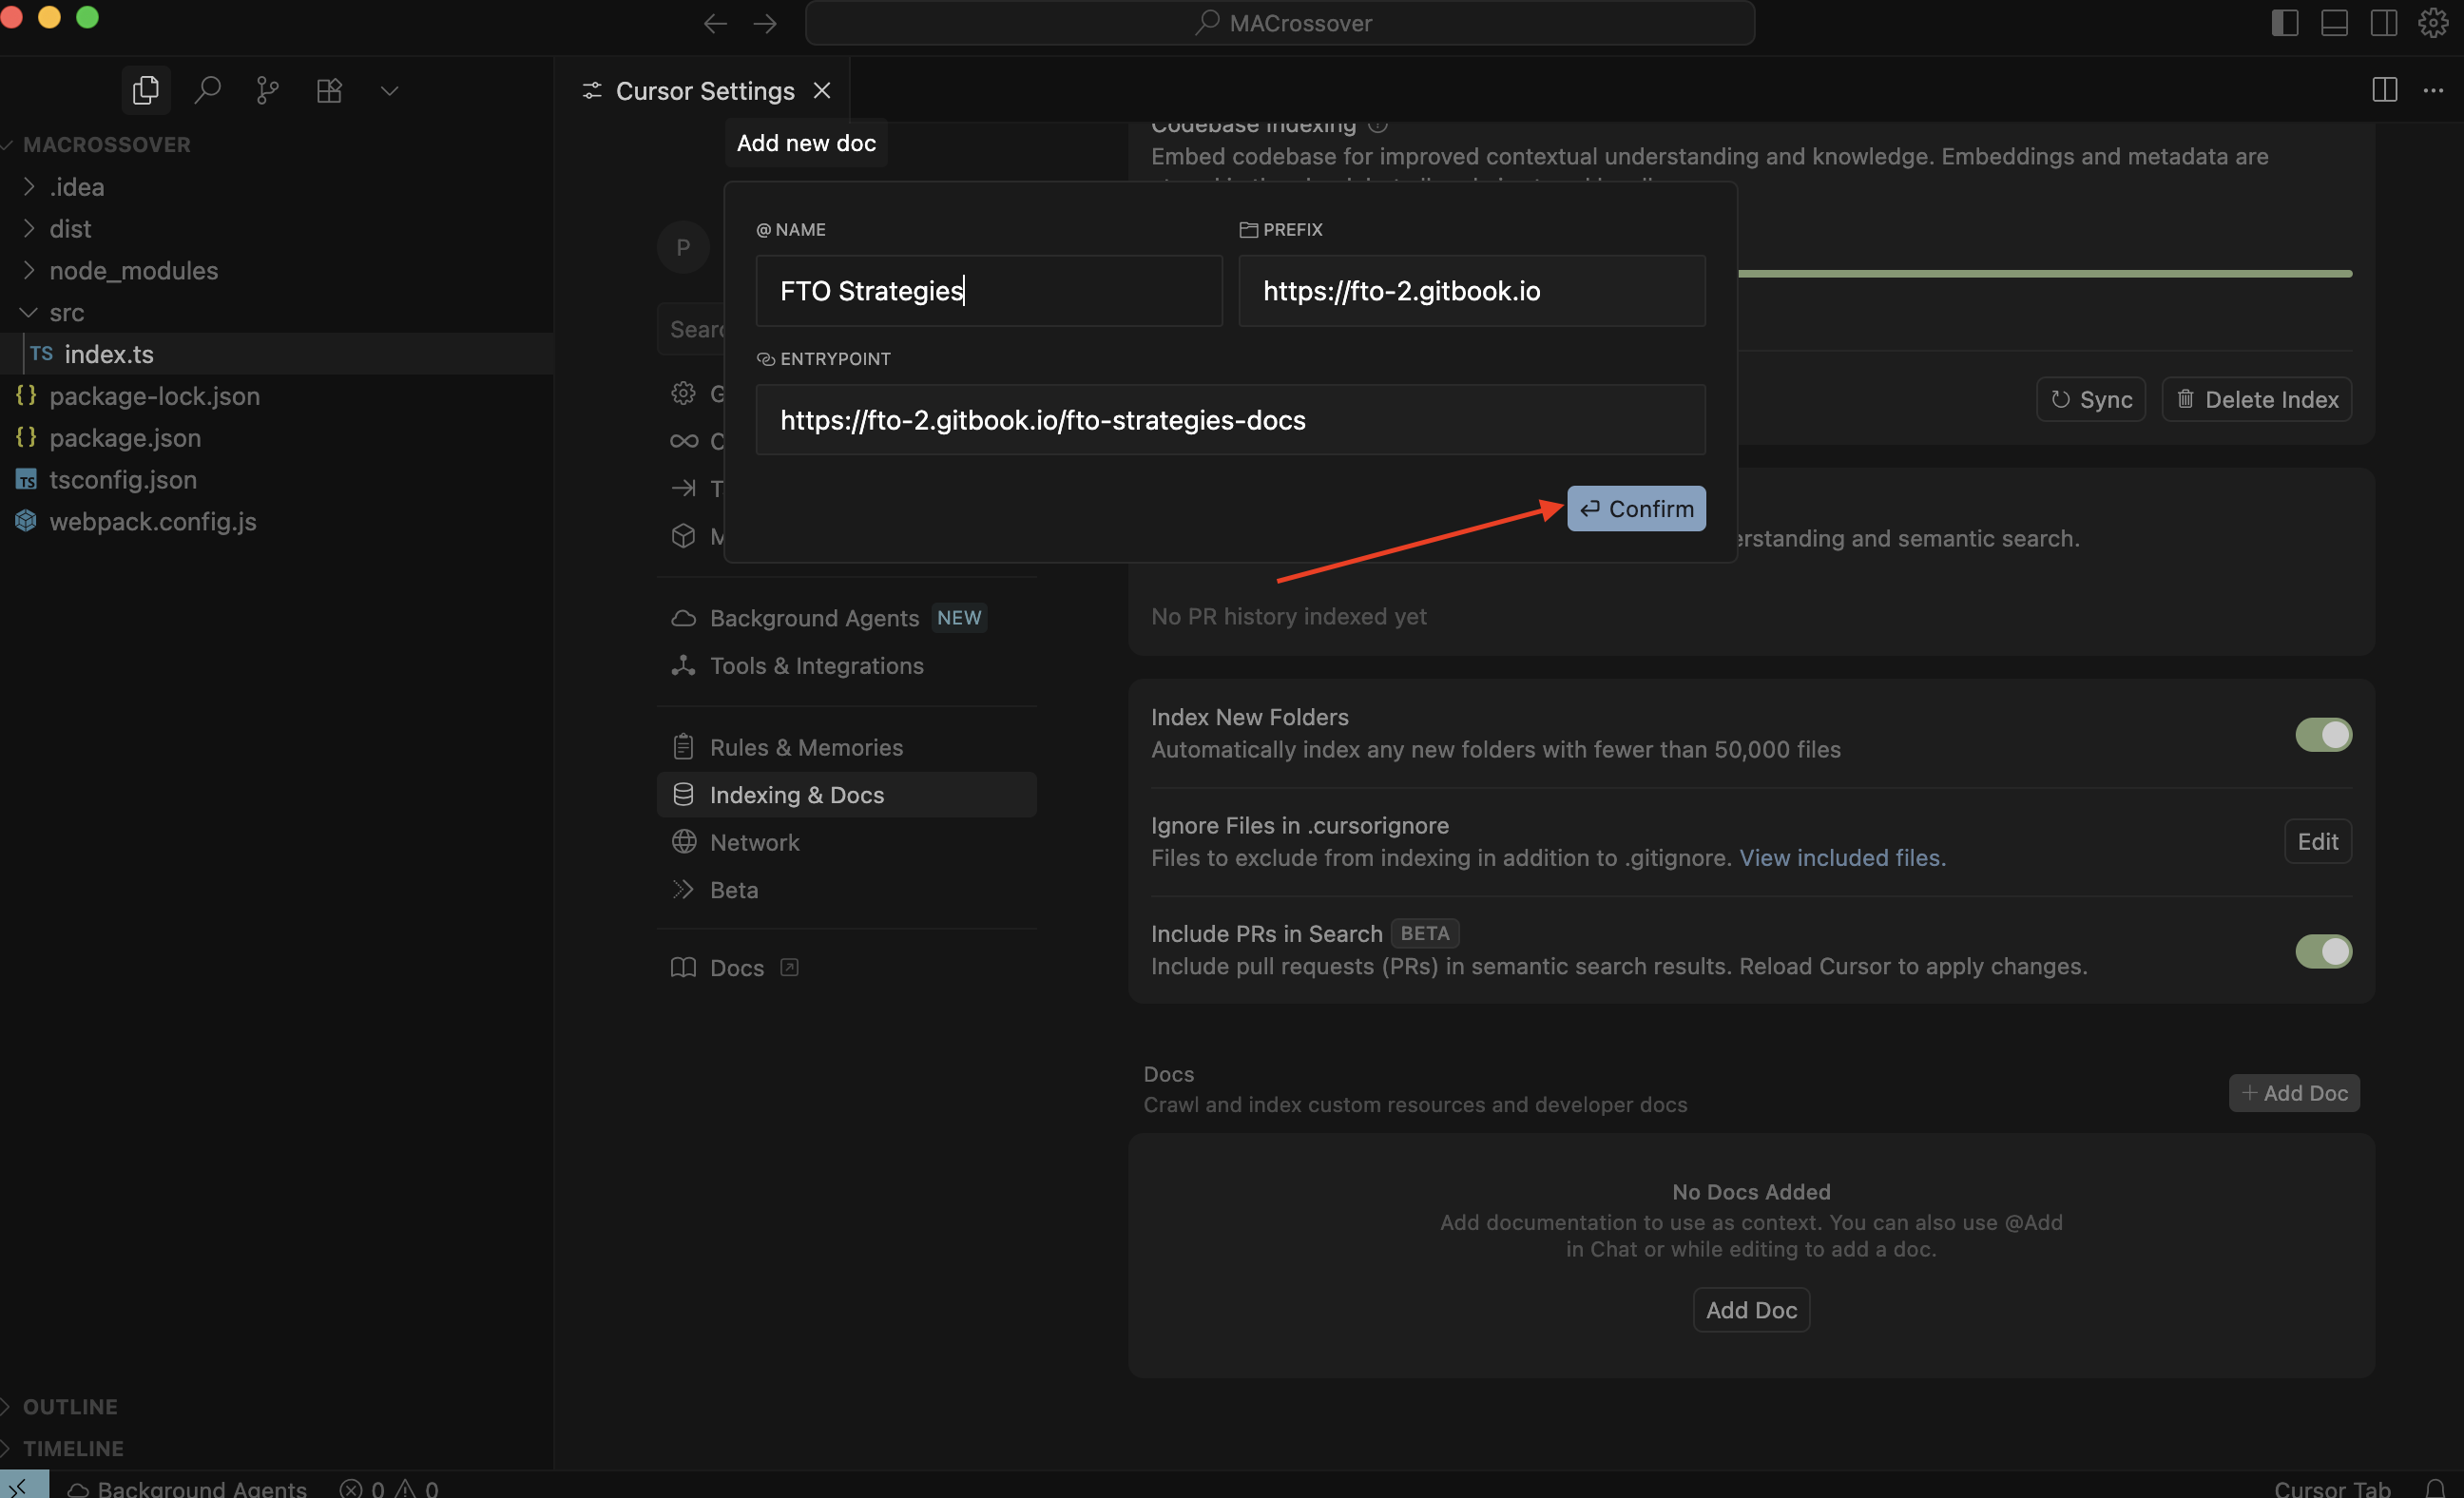Turn off Include PRs in Search

click(2323, 950)
